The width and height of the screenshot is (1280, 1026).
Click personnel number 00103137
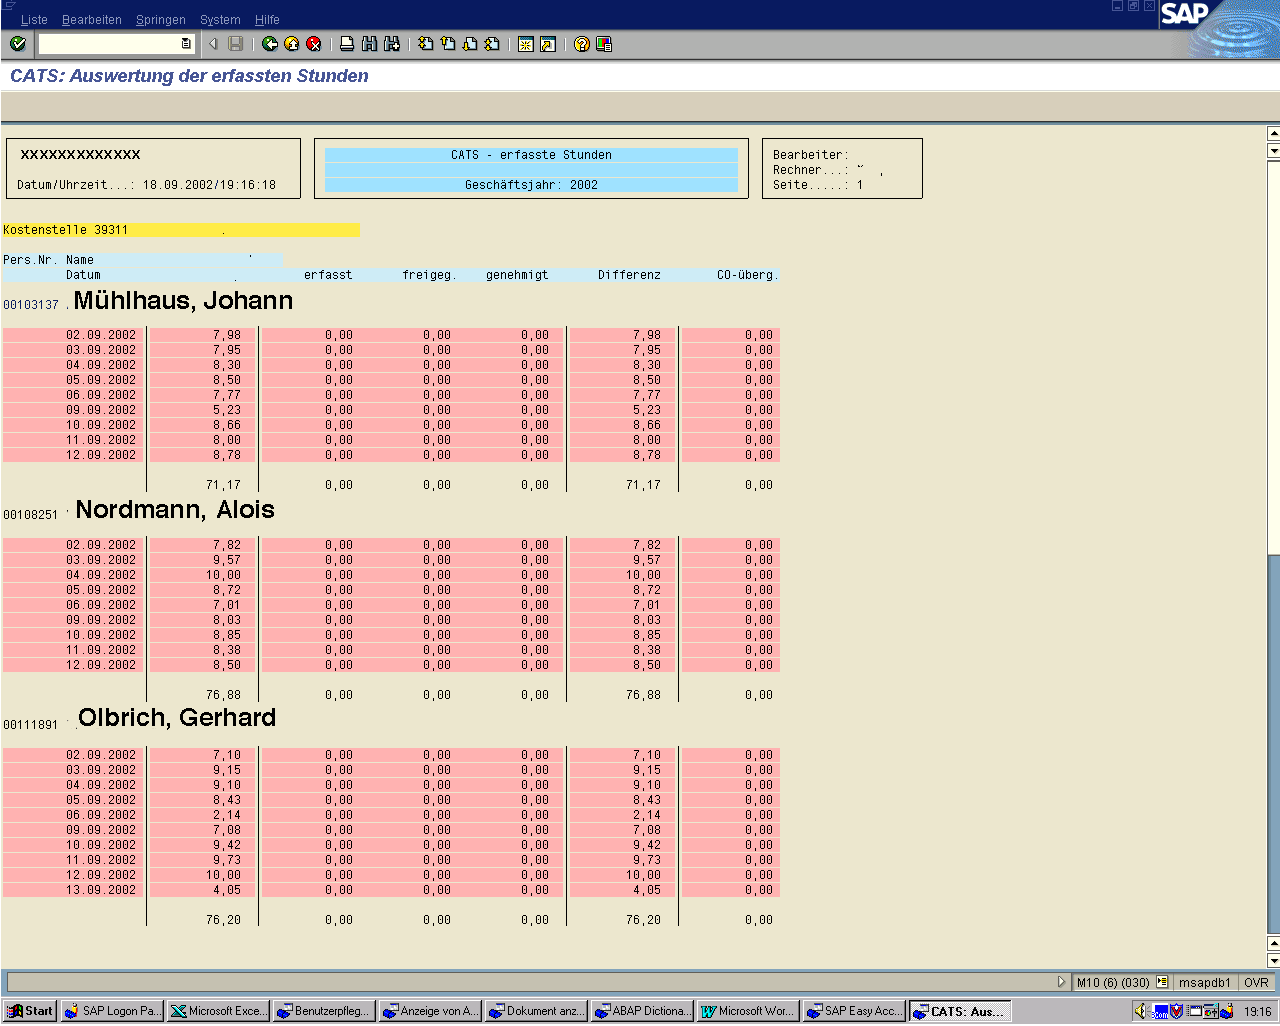31,305
